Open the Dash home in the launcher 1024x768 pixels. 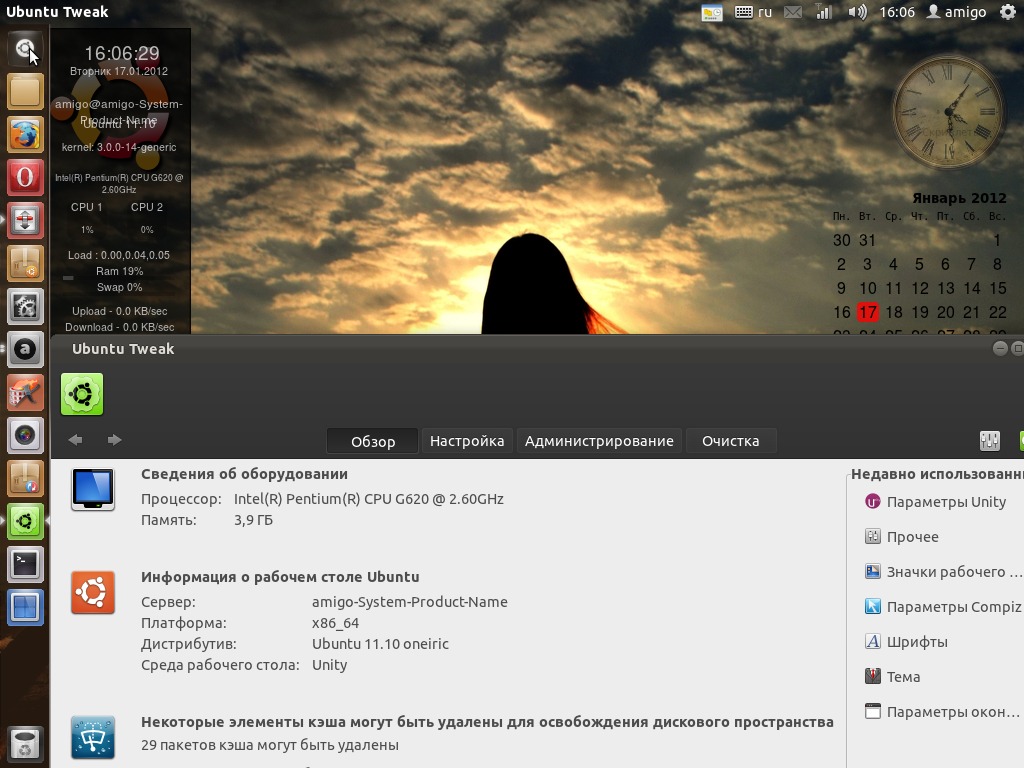(x=25, y=48)
